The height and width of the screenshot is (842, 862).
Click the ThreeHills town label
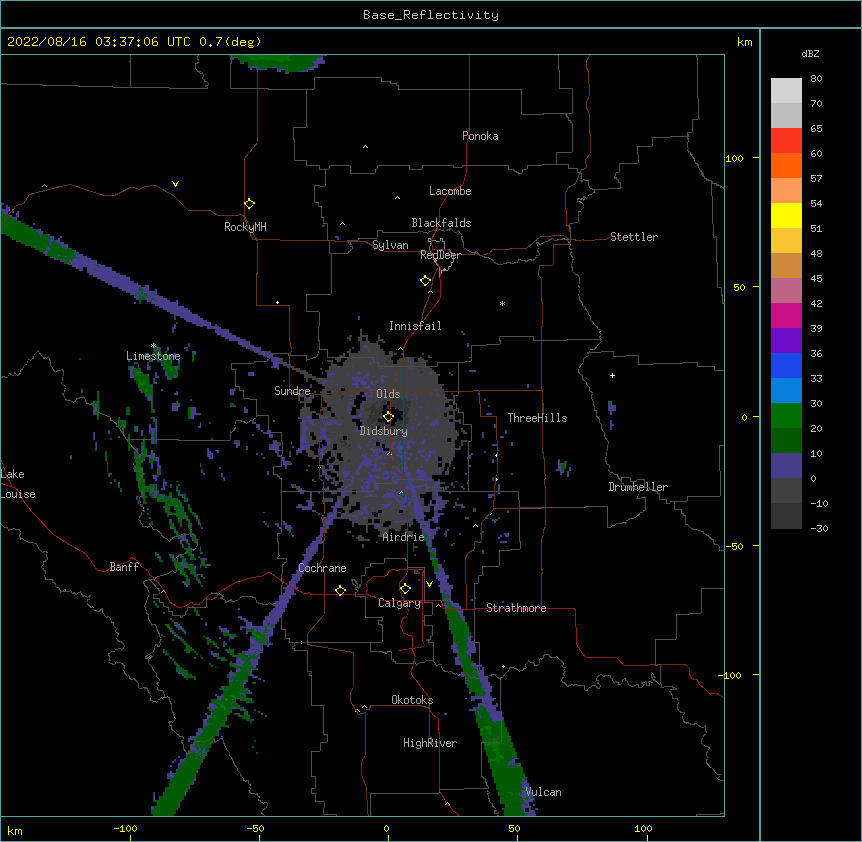coord(537,418)
